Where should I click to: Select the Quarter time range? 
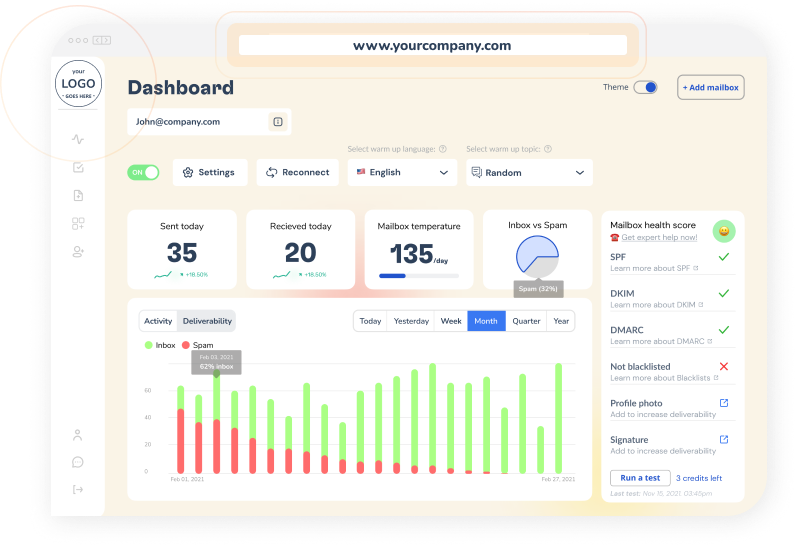(526, 321)
